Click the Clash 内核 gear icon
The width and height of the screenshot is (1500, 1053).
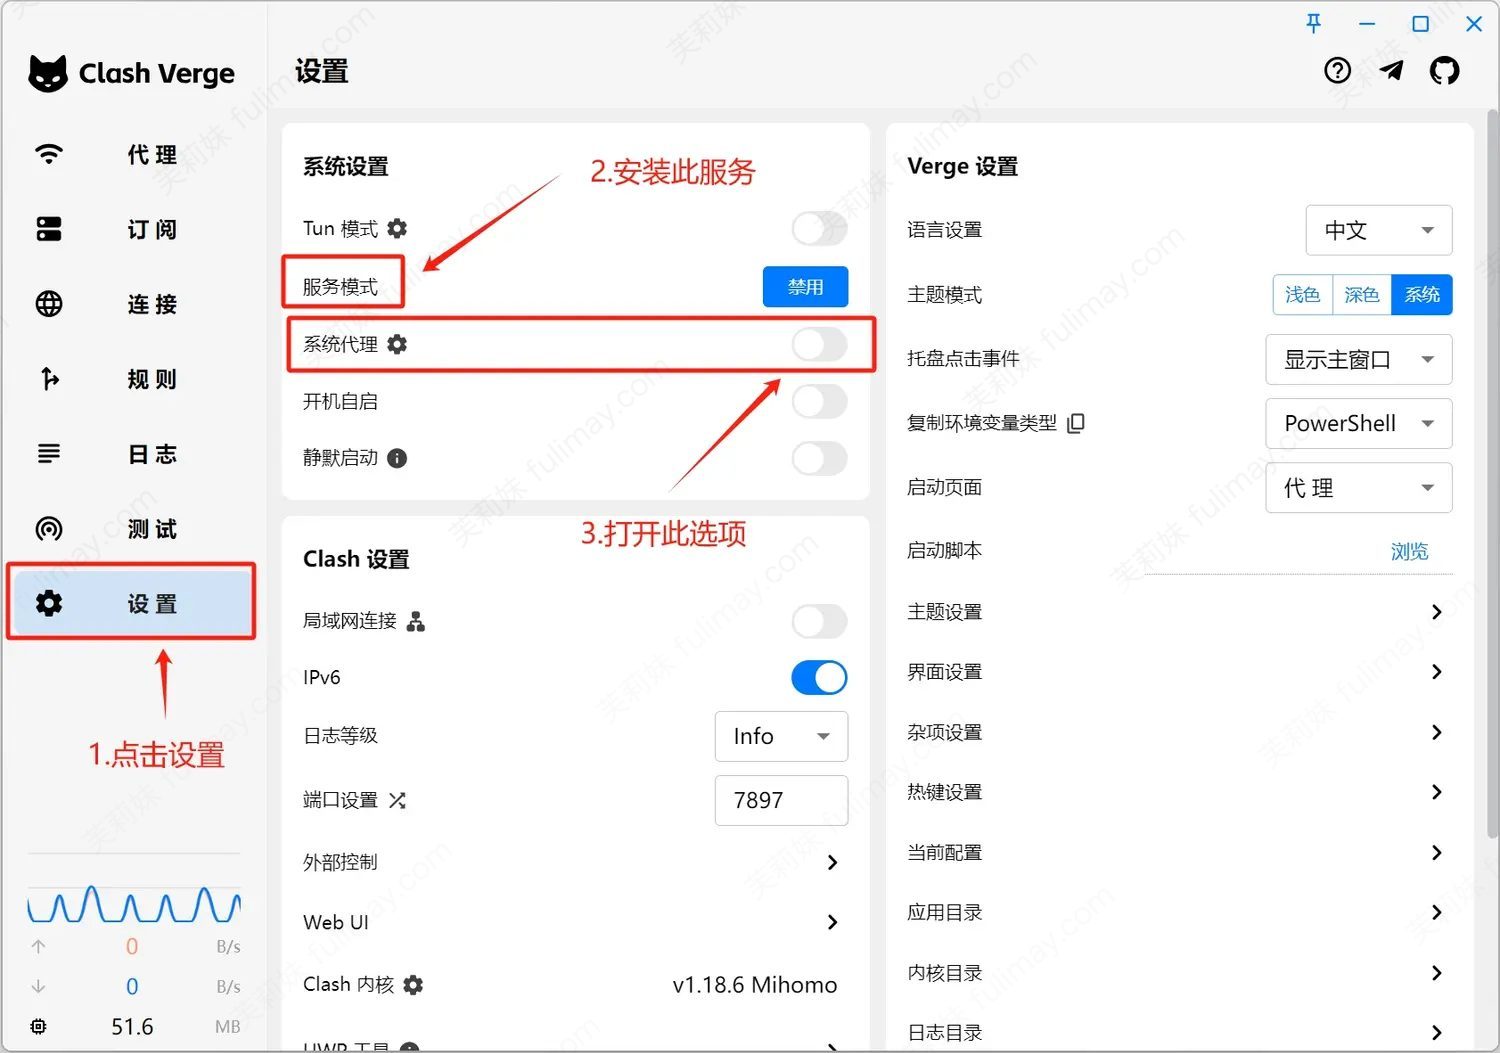pyautogui.click(x=413, y=985)
